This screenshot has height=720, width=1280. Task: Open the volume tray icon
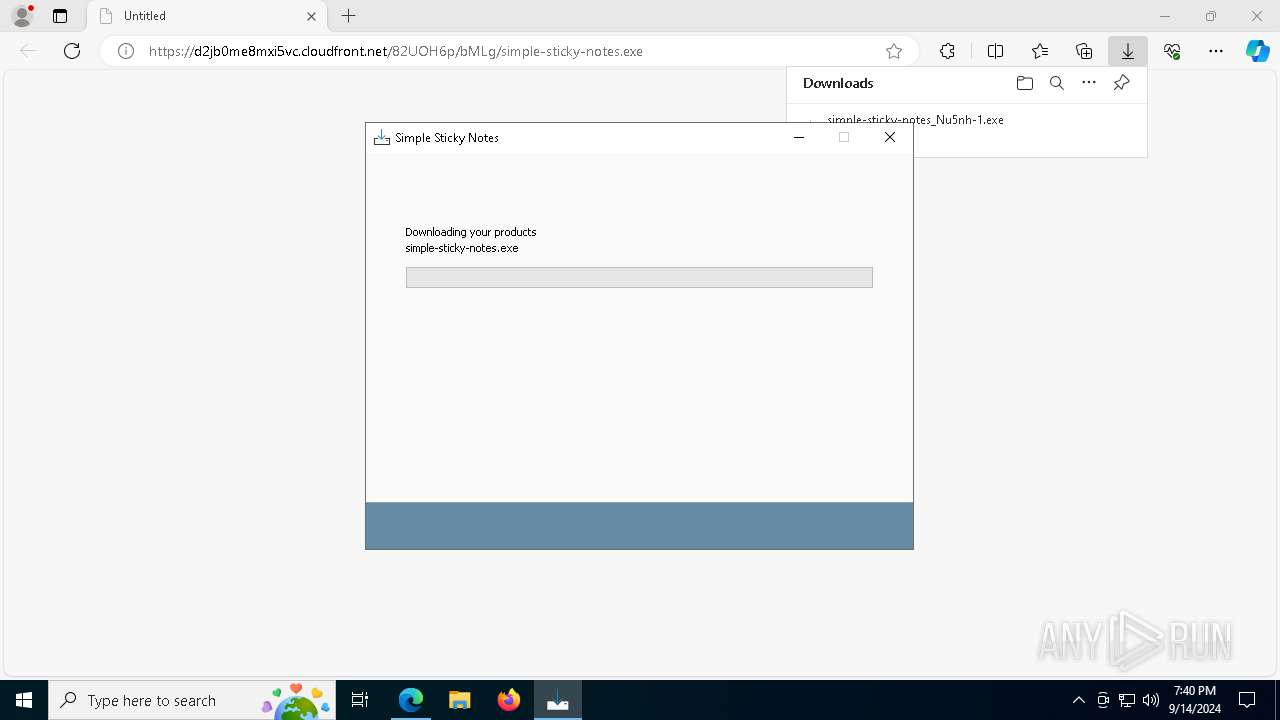click(x=1151, y=701)
